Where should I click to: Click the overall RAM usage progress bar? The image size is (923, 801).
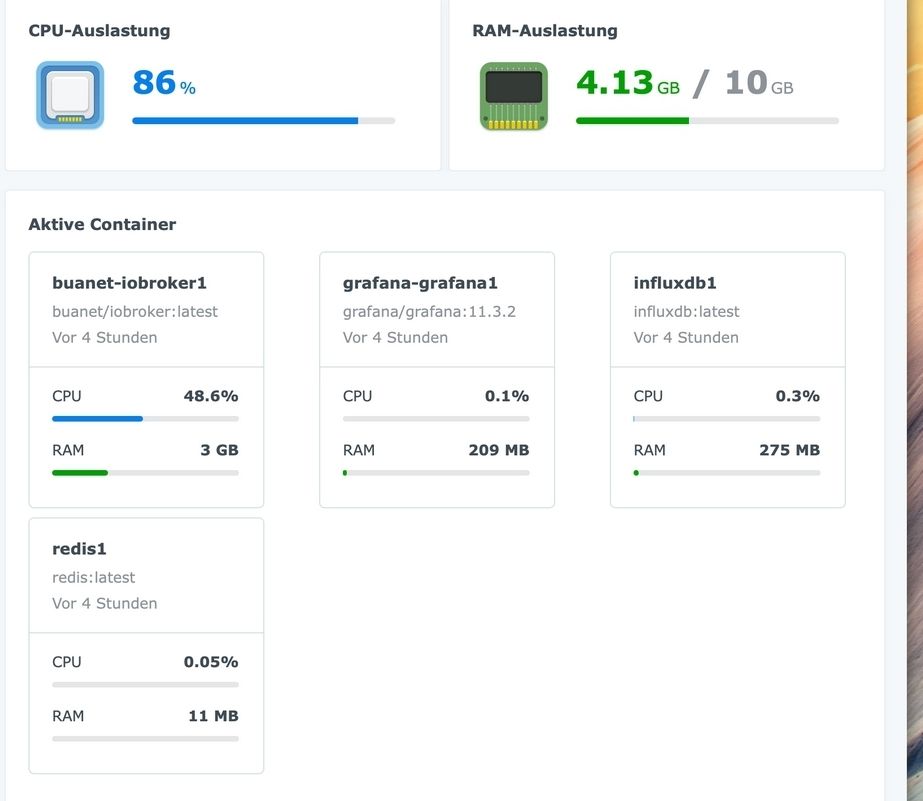pos(708,121)
